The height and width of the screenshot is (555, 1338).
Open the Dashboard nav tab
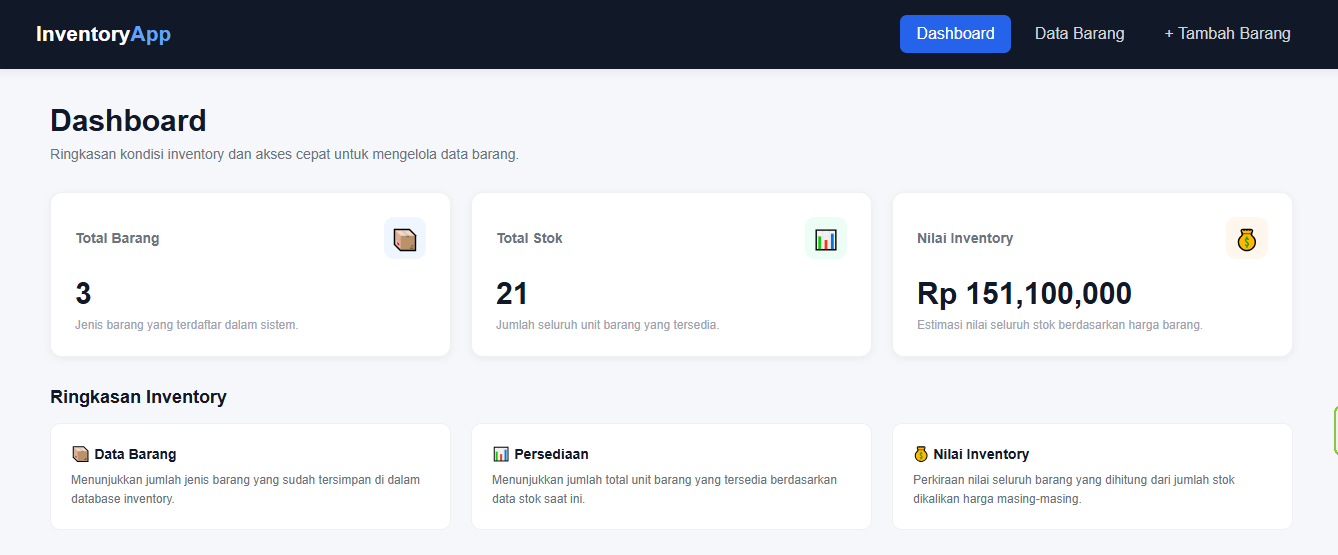955,34
